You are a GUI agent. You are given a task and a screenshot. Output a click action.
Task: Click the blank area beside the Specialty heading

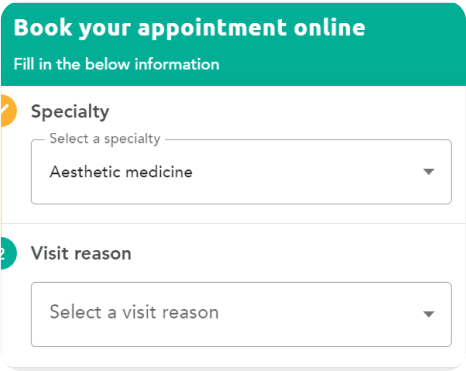[283, 112]
